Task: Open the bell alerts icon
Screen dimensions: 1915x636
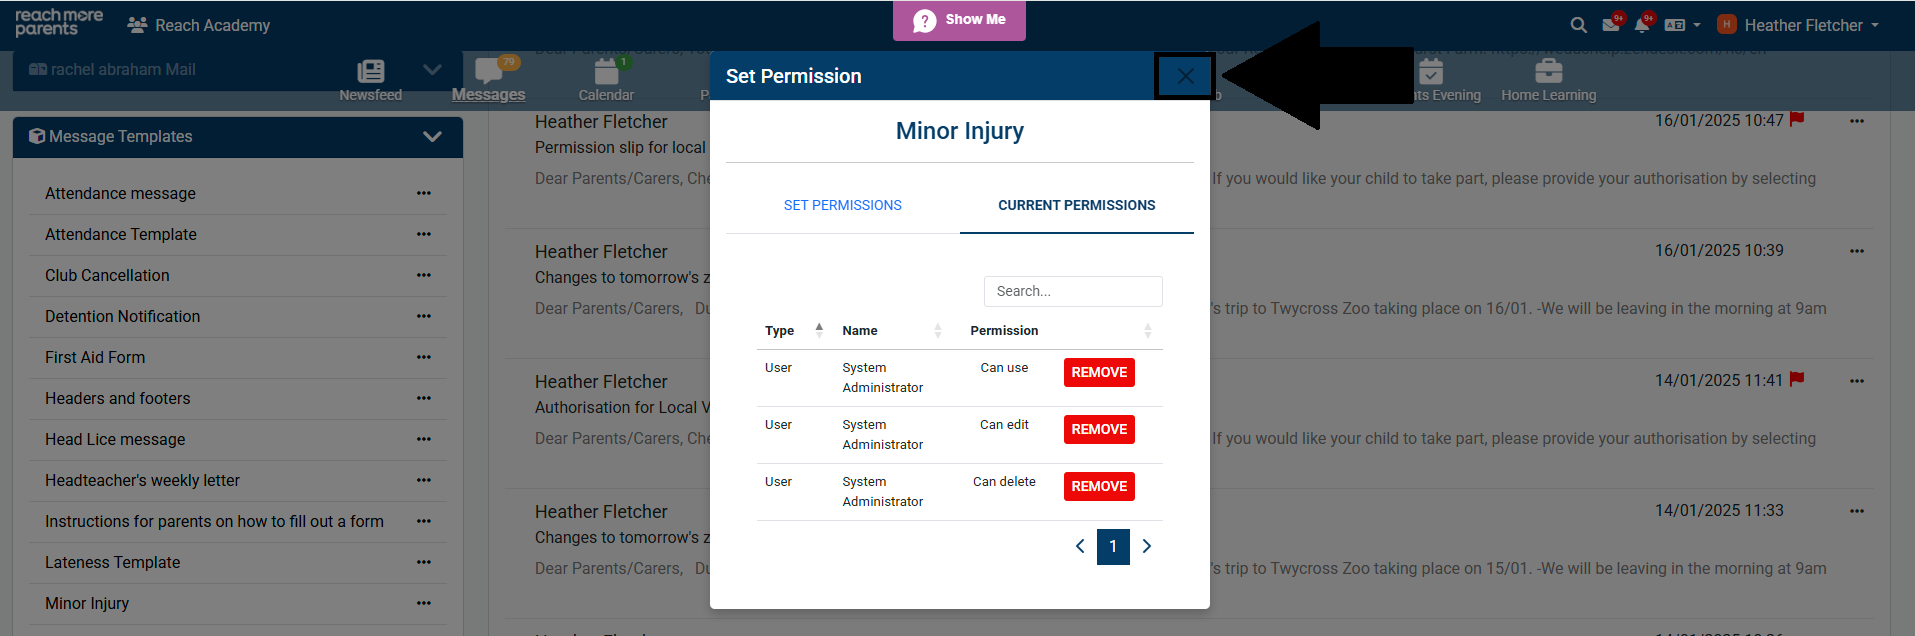Action: coord(1641,25)
